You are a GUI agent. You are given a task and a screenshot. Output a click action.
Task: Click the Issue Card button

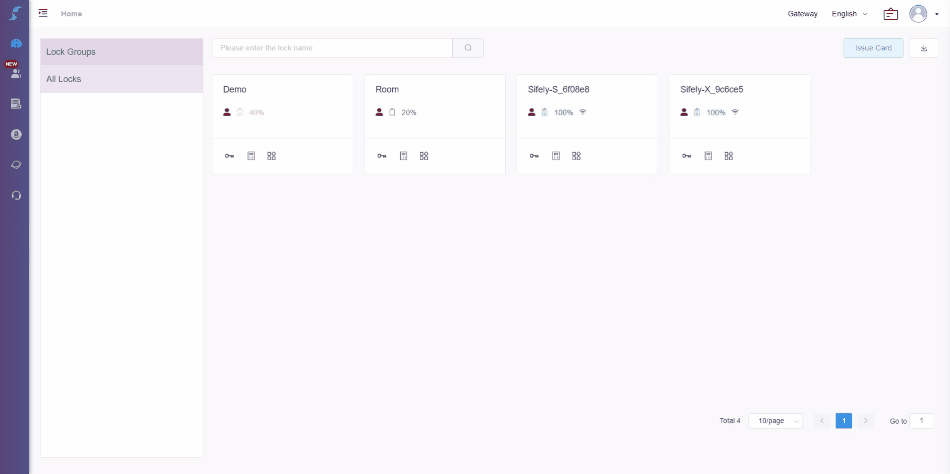(874, 48)
